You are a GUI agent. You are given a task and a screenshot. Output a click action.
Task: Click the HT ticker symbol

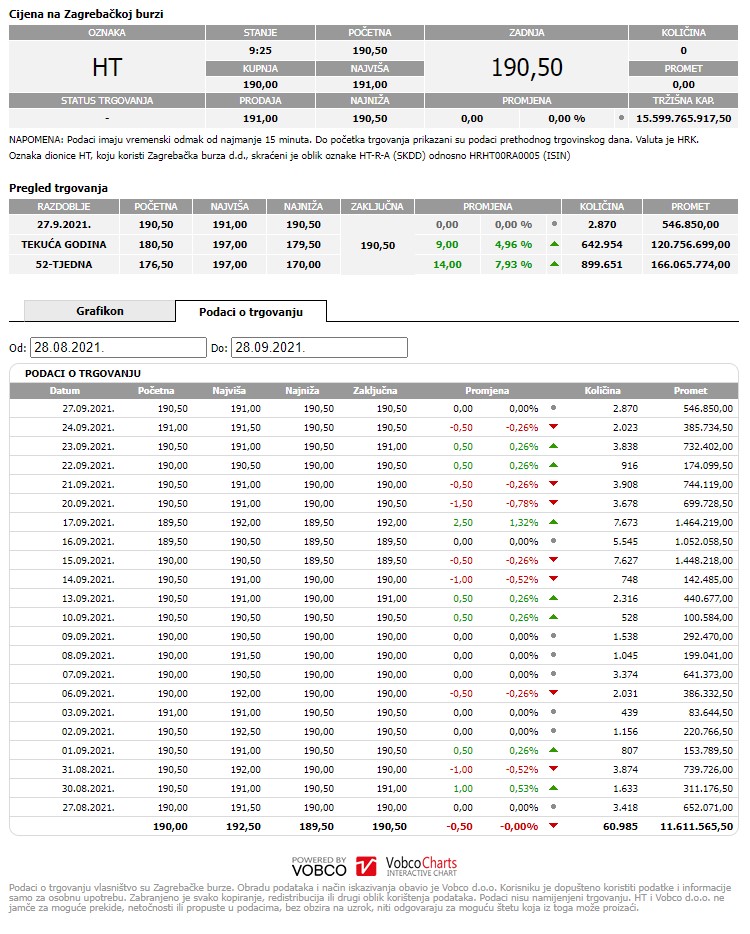point(107,67)
